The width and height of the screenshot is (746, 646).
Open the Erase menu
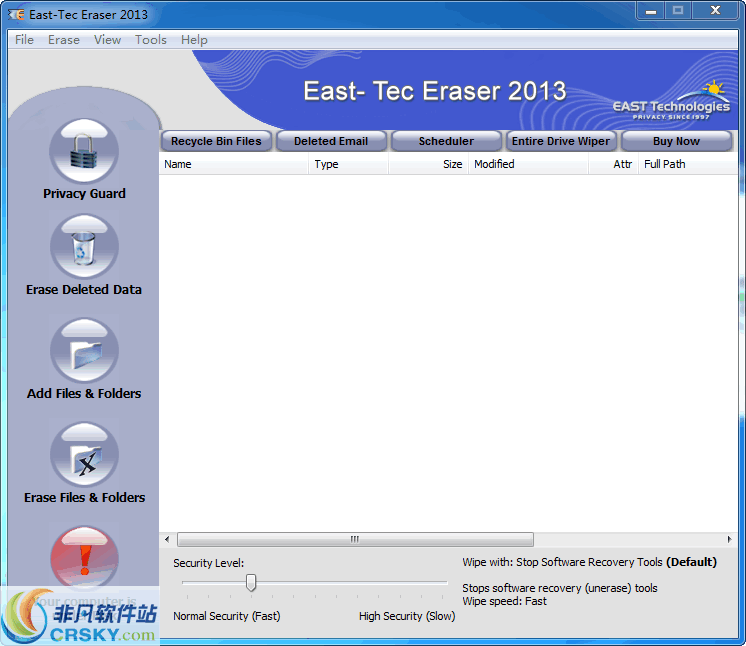point(64,40)
